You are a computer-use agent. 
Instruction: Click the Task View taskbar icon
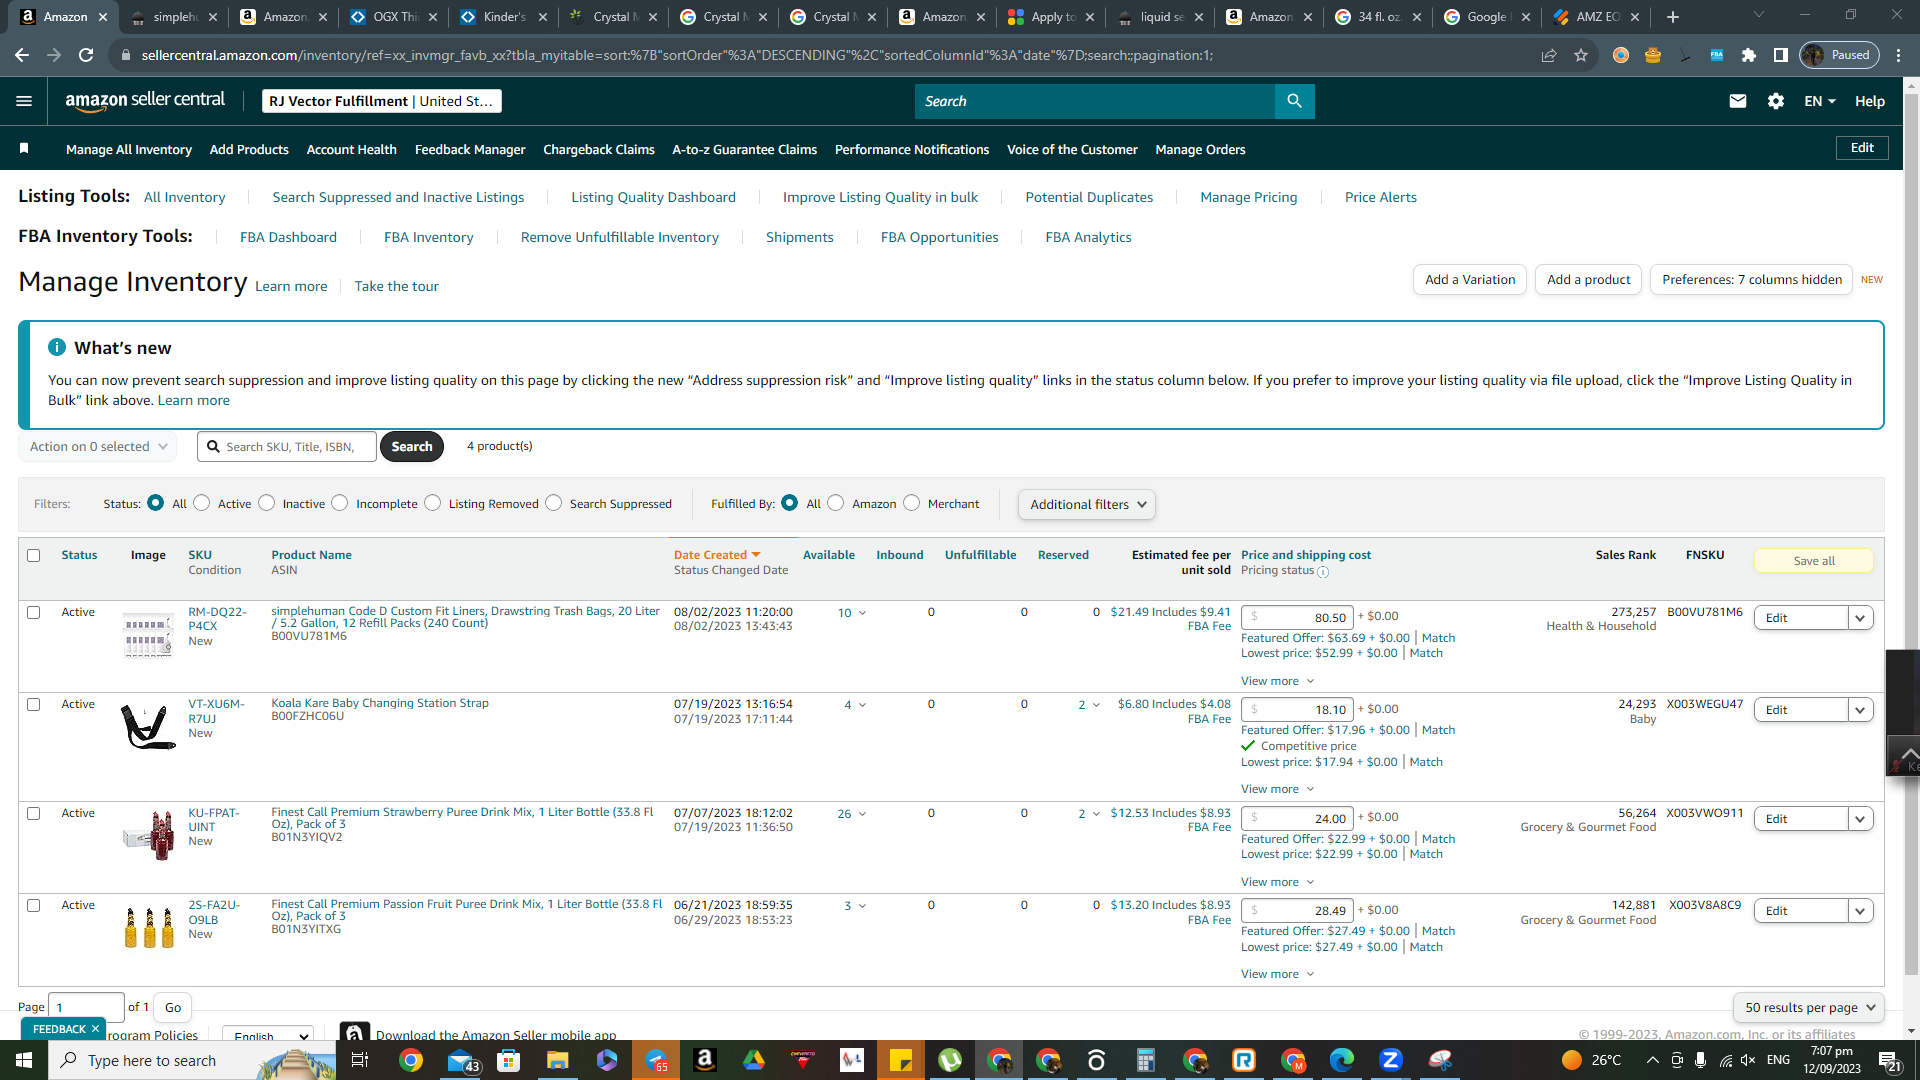[x=360, y=1060]
